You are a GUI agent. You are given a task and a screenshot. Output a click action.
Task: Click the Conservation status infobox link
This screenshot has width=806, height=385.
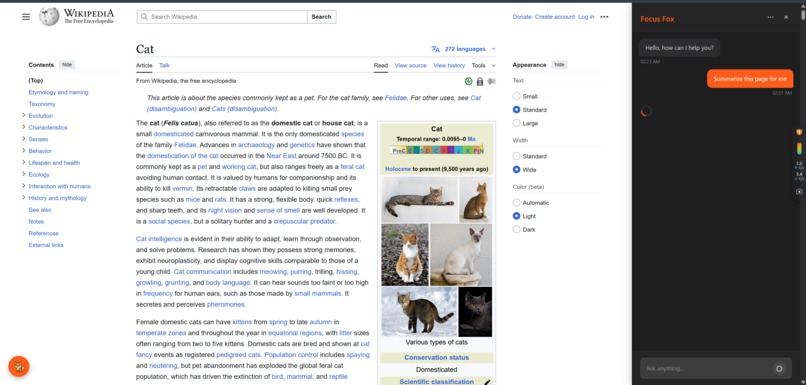pyautogui.click(x=436, y=357)
